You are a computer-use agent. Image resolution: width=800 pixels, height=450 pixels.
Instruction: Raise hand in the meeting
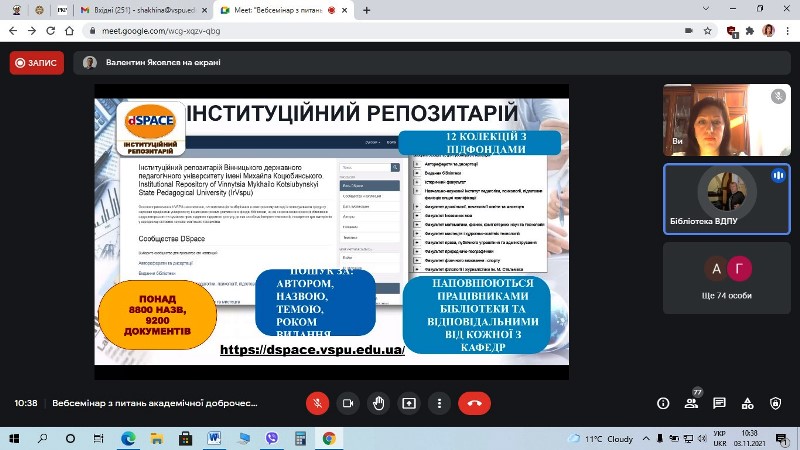tap(378, 403)
